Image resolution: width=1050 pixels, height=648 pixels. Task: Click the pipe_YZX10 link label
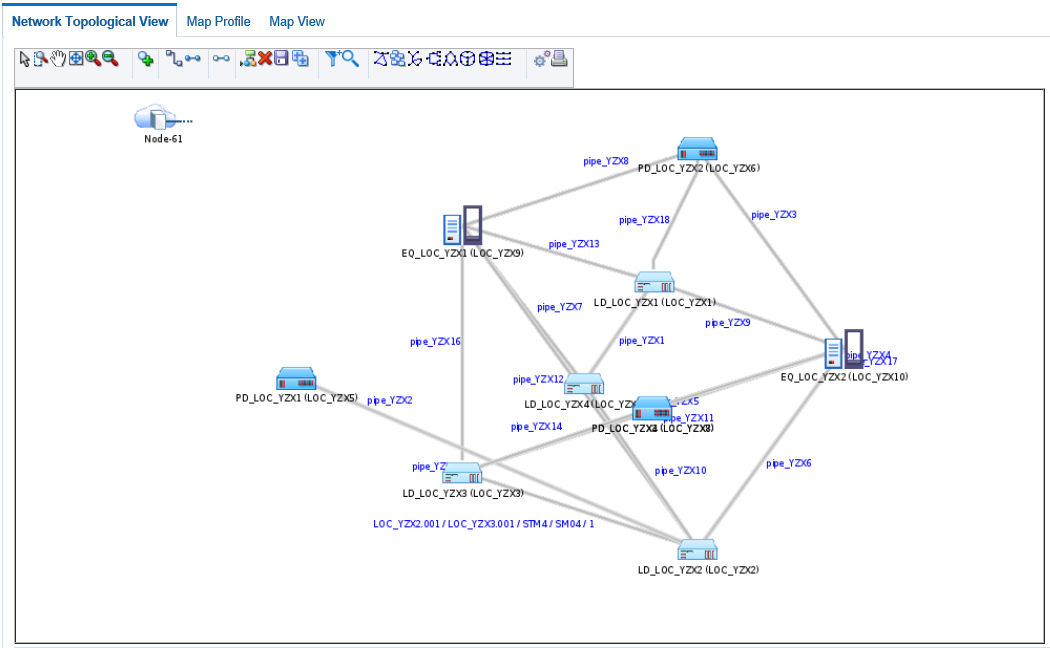click(x=680, y=471)
